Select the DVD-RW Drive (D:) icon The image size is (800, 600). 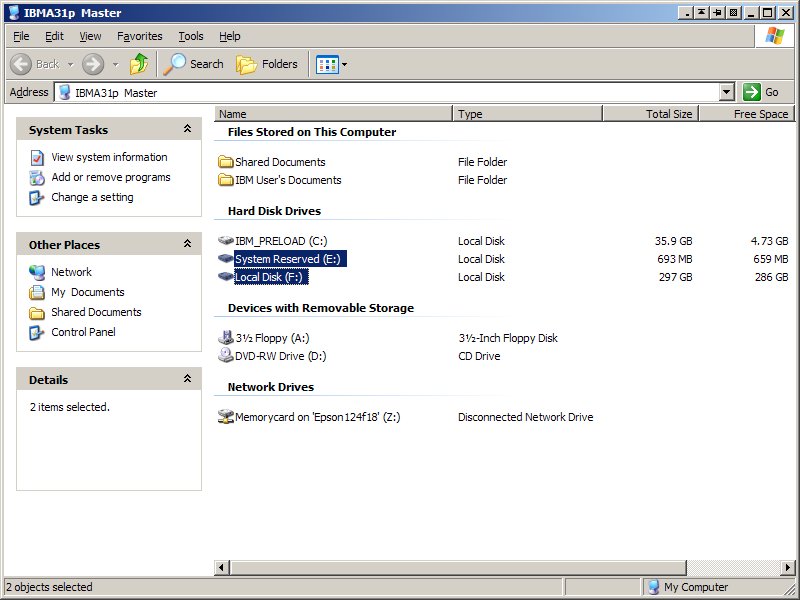point(225,356)
